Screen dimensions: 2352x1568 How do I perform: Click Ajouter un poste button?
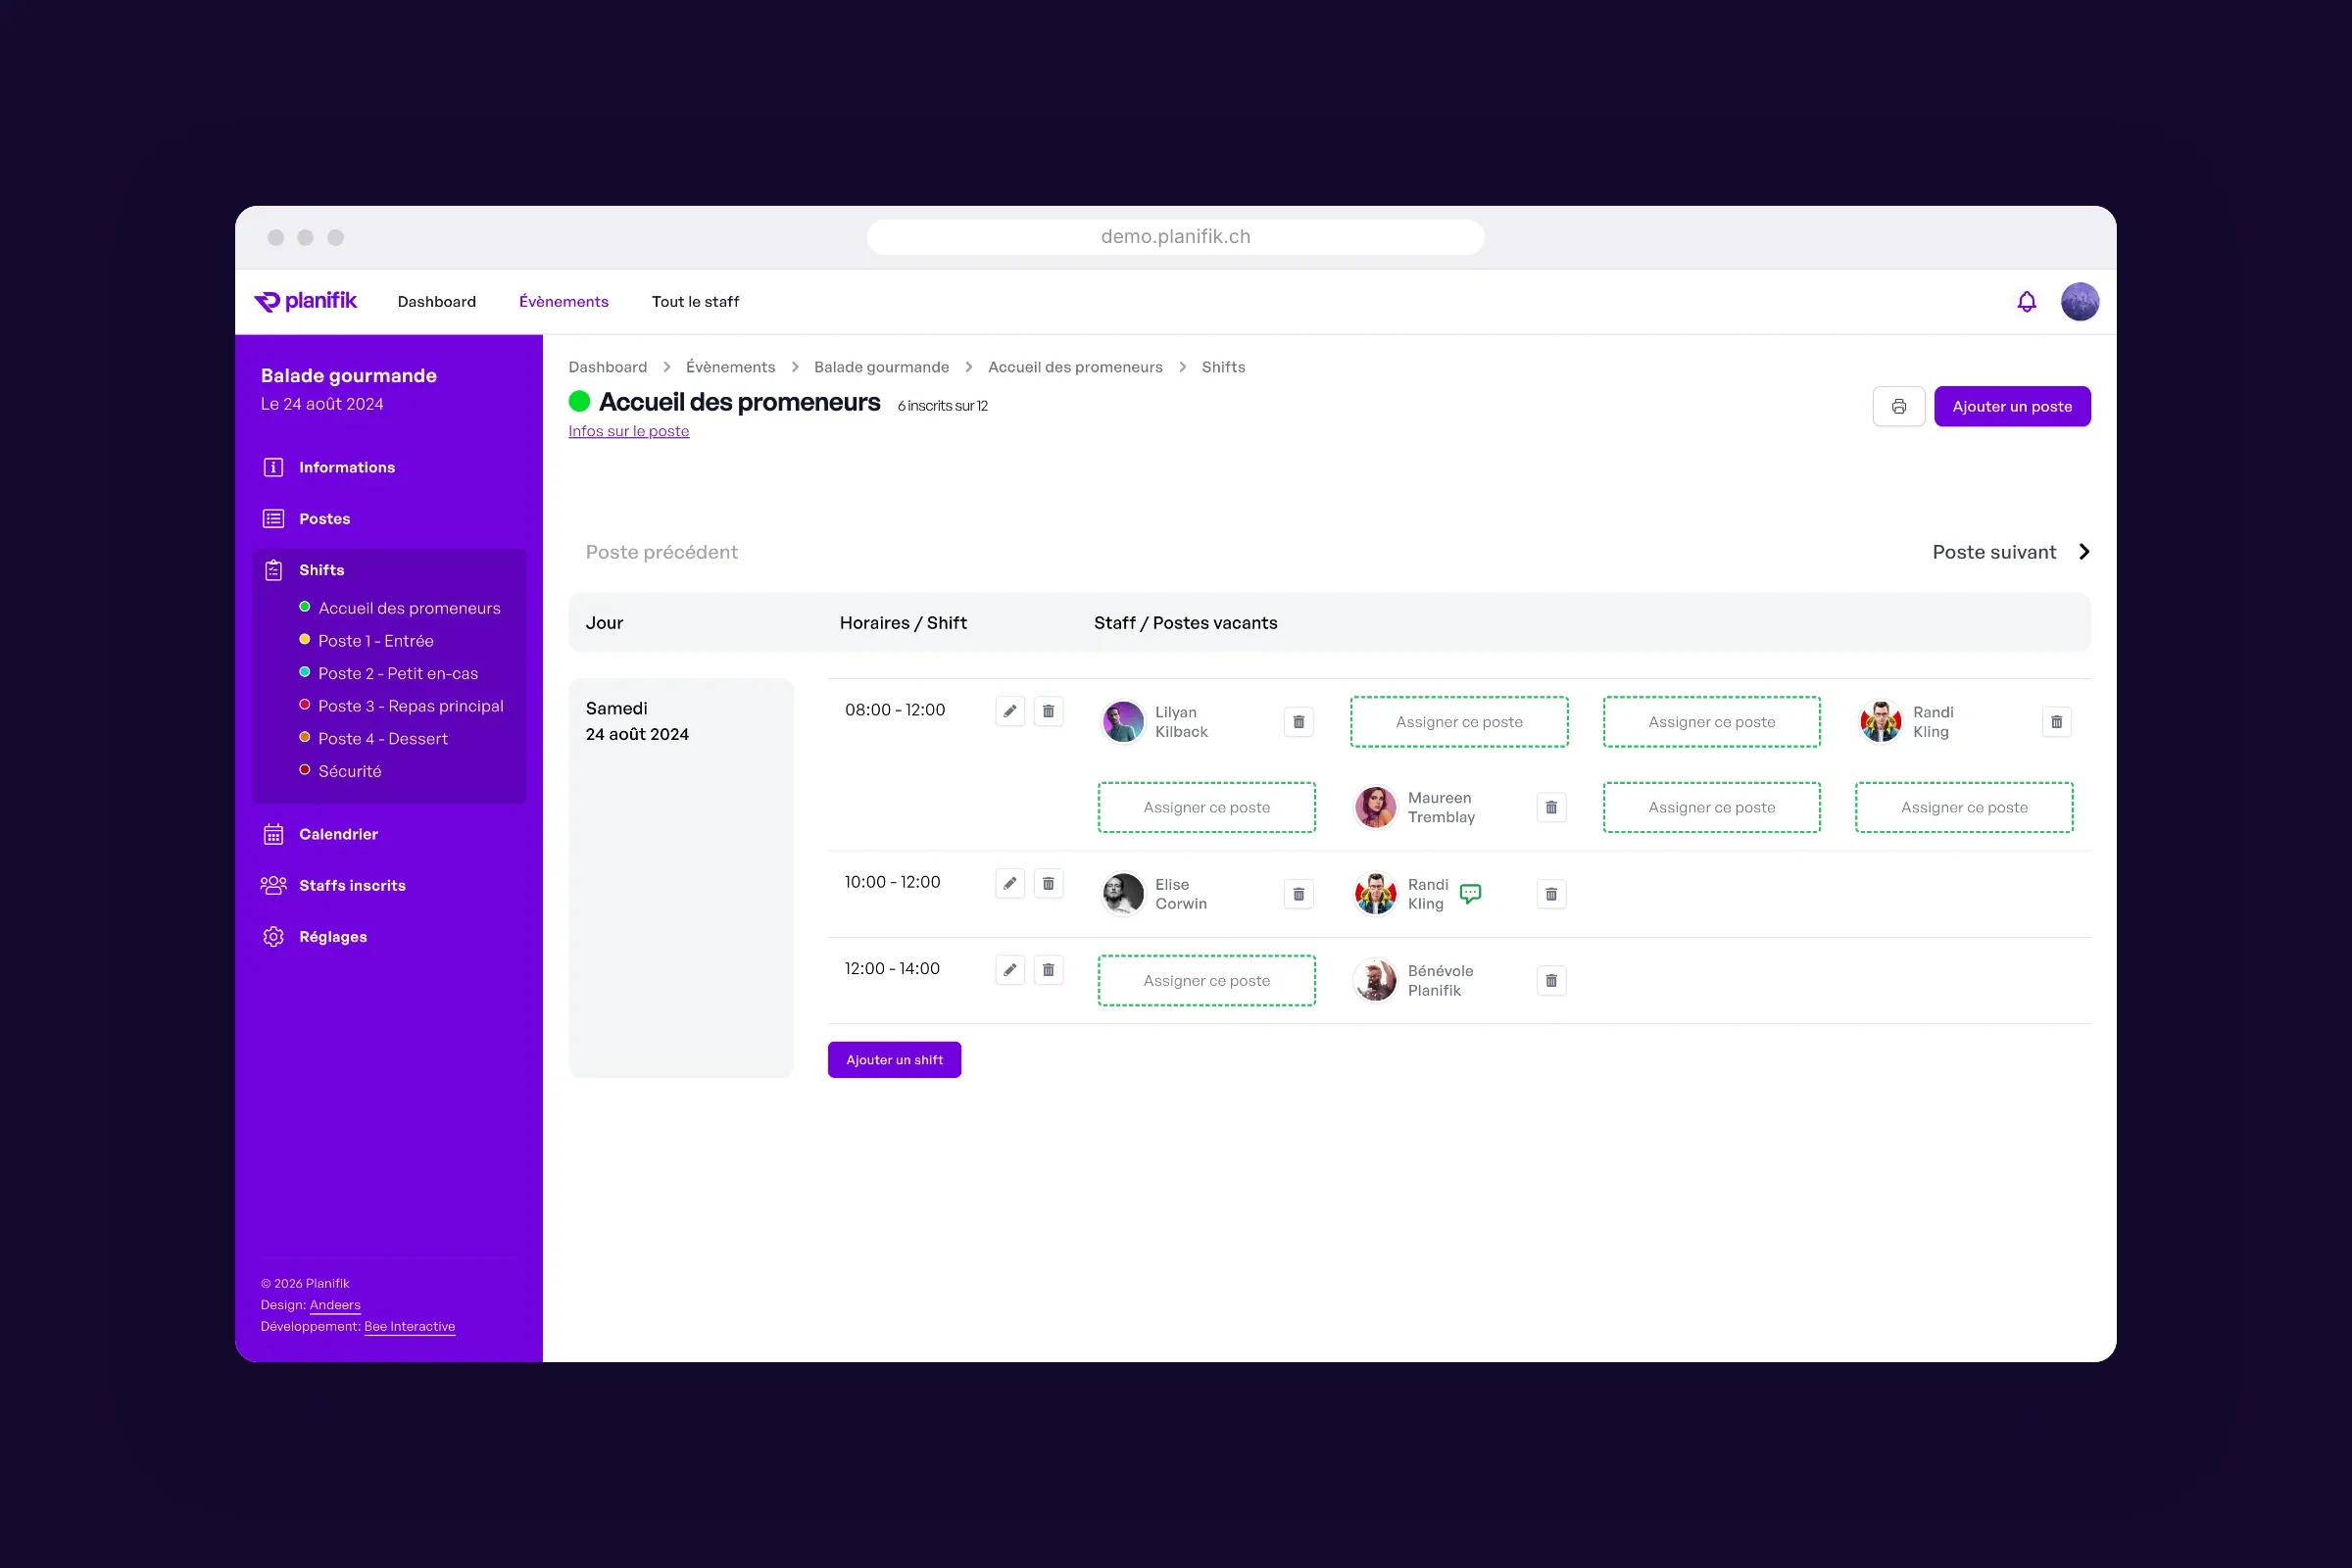(2012, 406)
